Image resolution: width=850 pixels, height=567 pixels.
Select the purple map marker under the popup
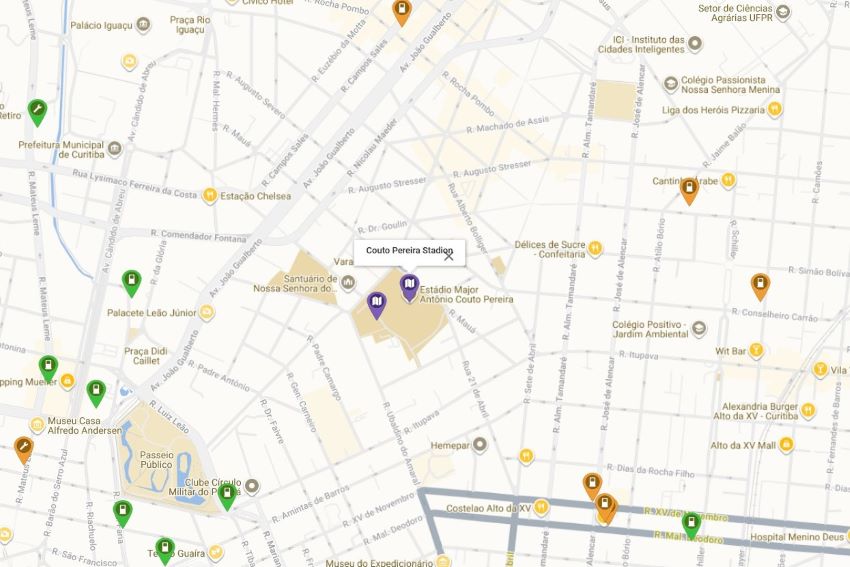click(409, 288)
